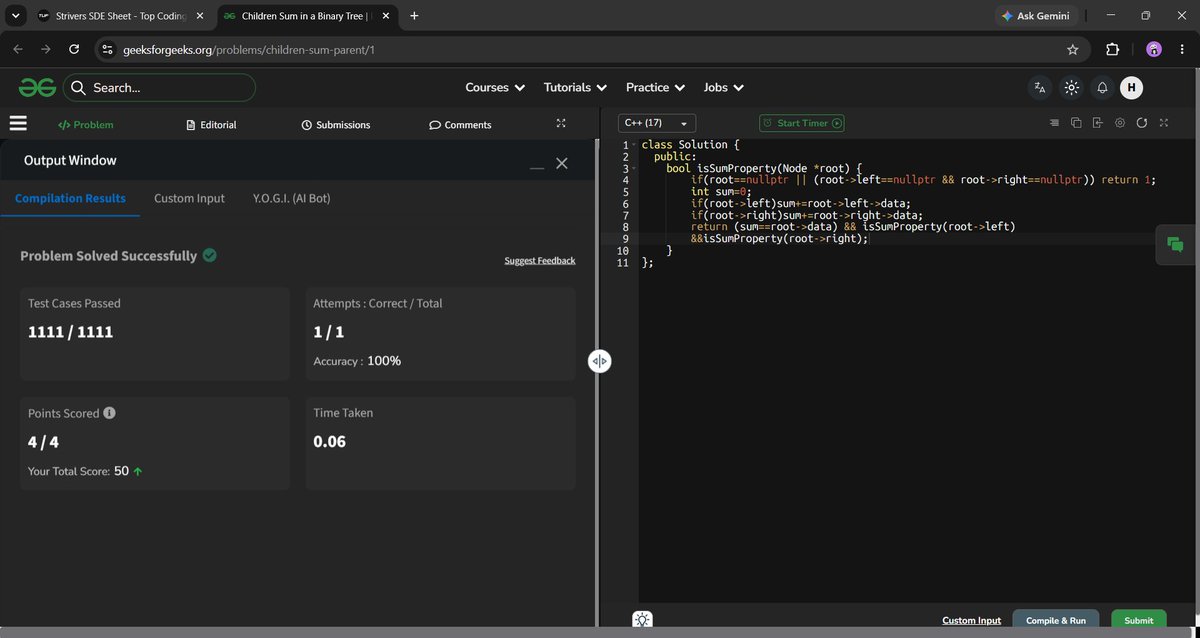Screen dimensions: 1200x638
Task: Click the 'Problem Solved Successfully' text
Action: pyautogui.click(x=109, y=256)
